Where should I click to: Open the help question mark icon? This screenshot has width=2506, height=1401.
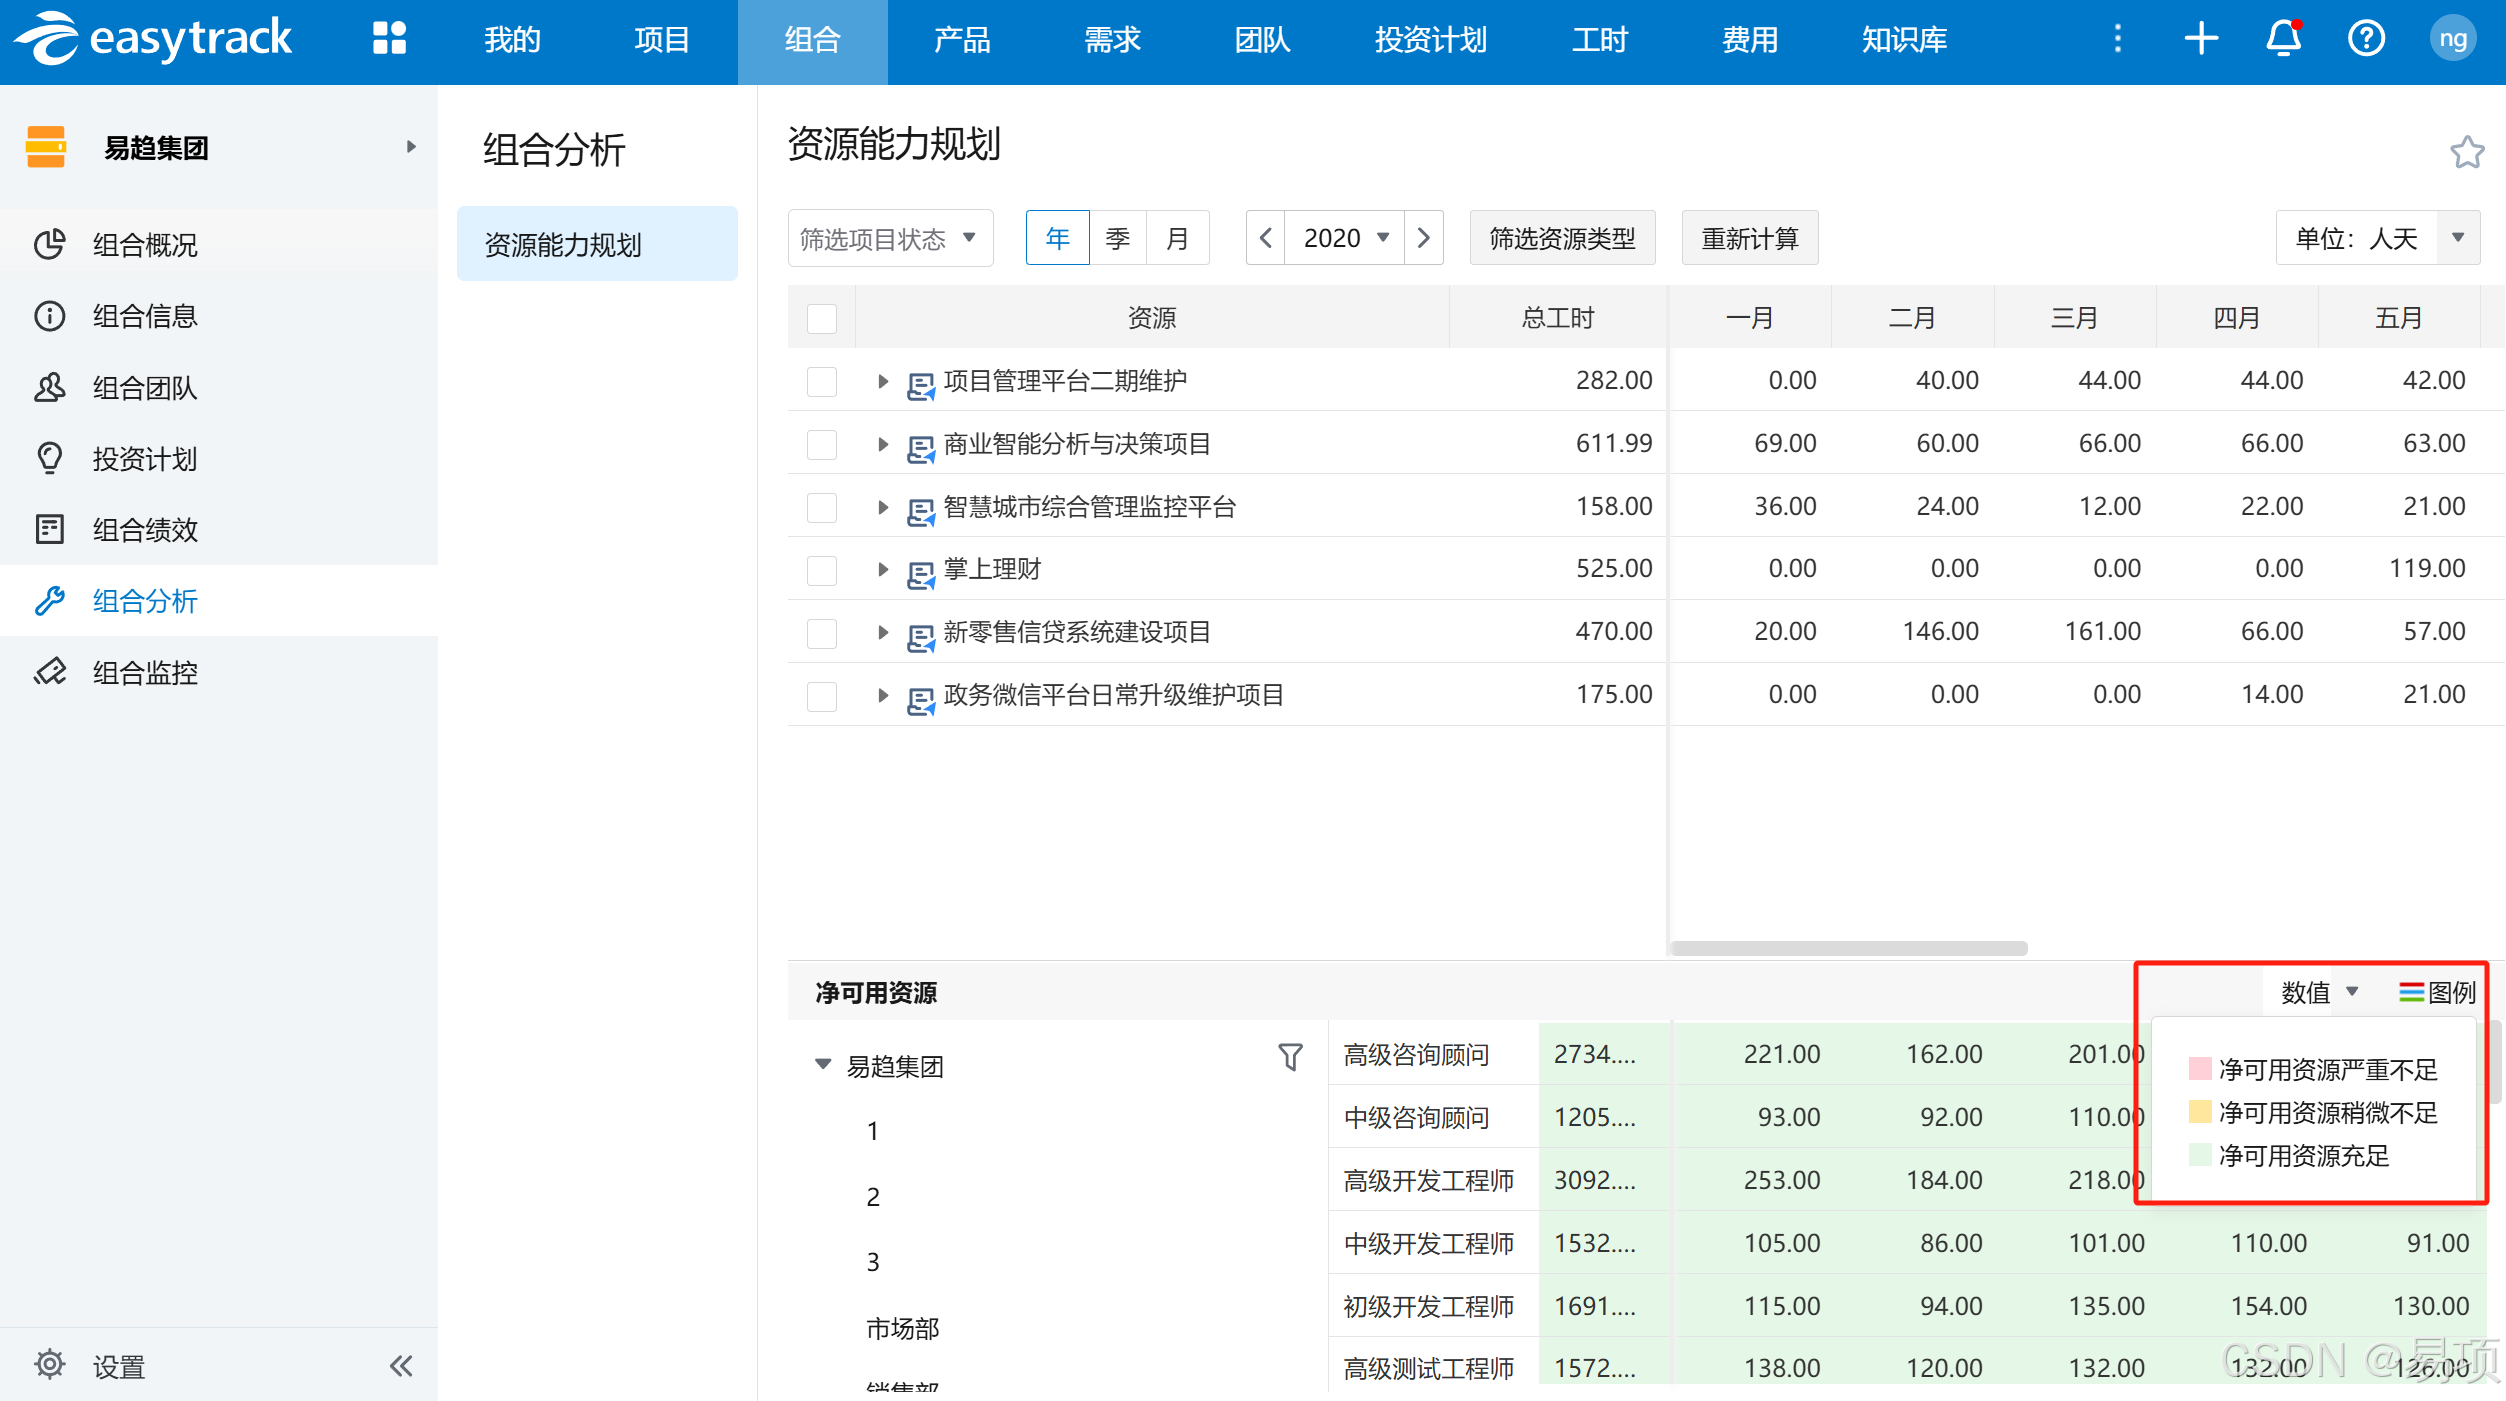click(x=2366, y=39)
